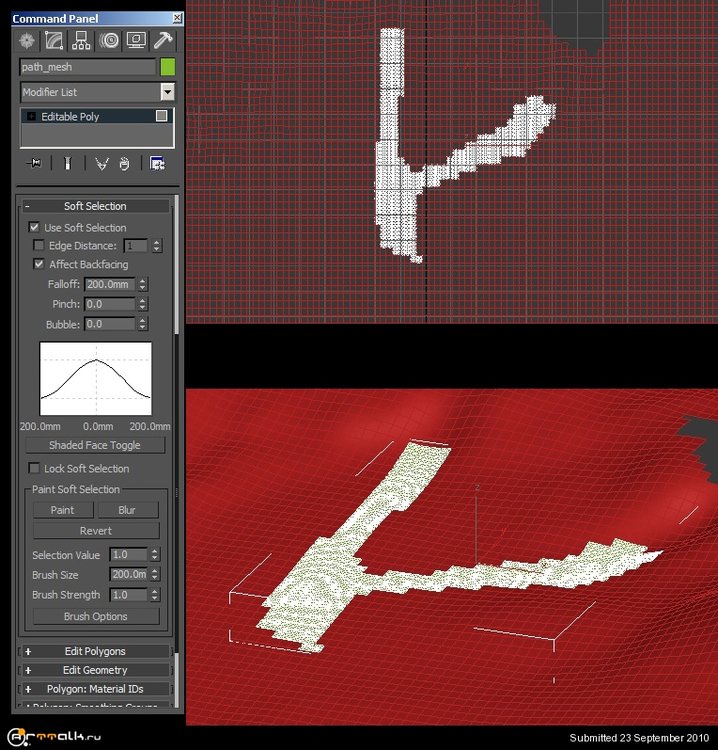The width and height of the screenshot is (718, 750).
Task: Open Brush Options
Action: [96, 617]
